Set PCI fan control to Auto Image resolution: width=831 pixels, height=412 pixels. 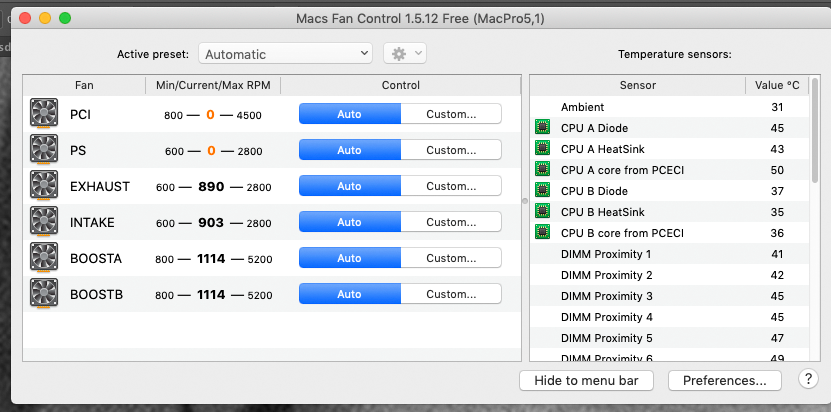(350, 114)
